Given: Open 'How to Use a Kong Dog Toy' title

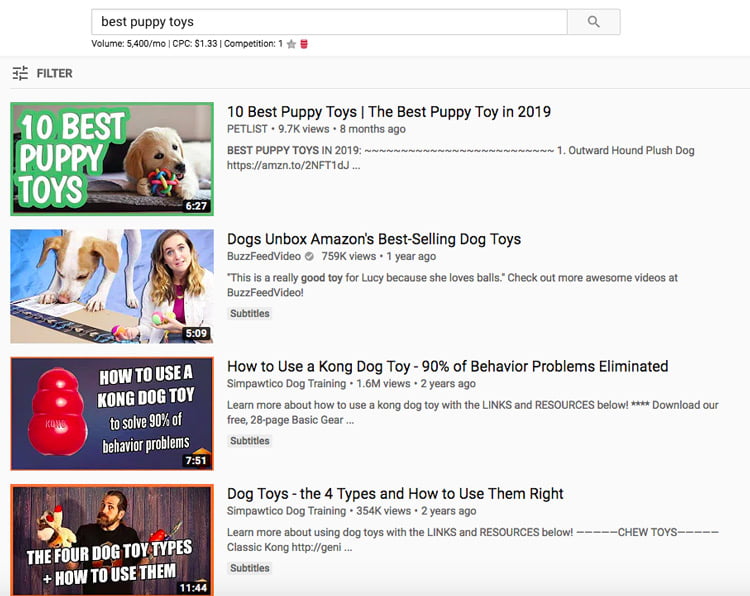Looking at the screenshot, I should (x=448, y=366).
